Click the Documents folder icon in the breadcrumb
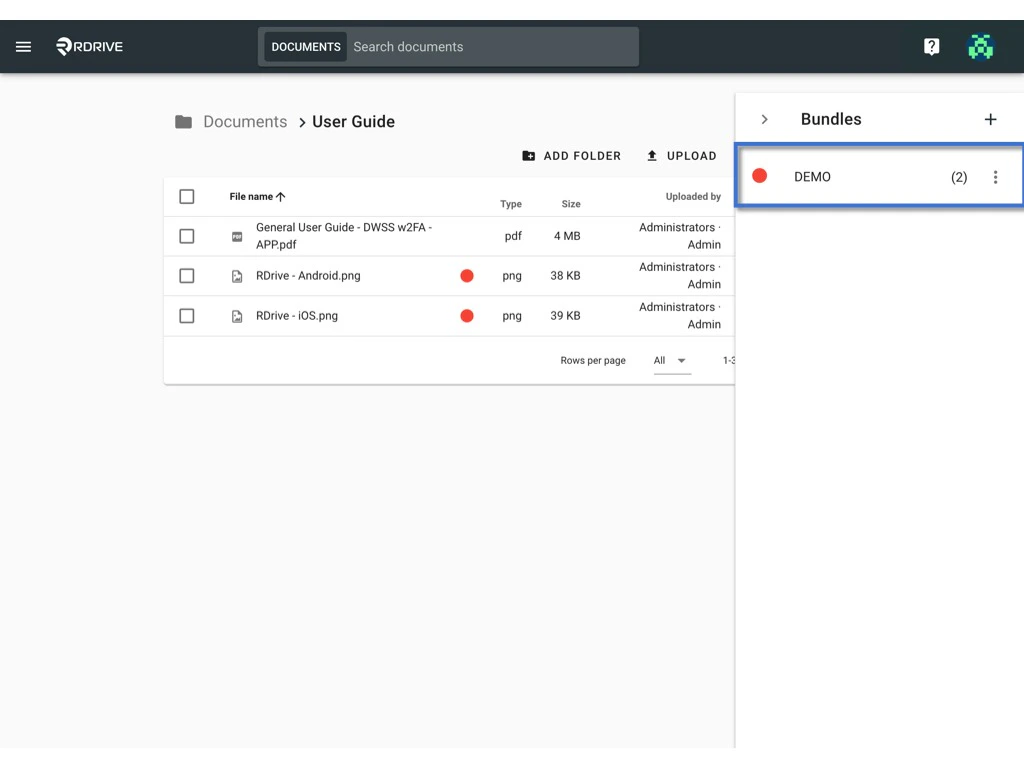Image resolution: width=1024 pixels, height=768 pixels. tap(184, 121)
